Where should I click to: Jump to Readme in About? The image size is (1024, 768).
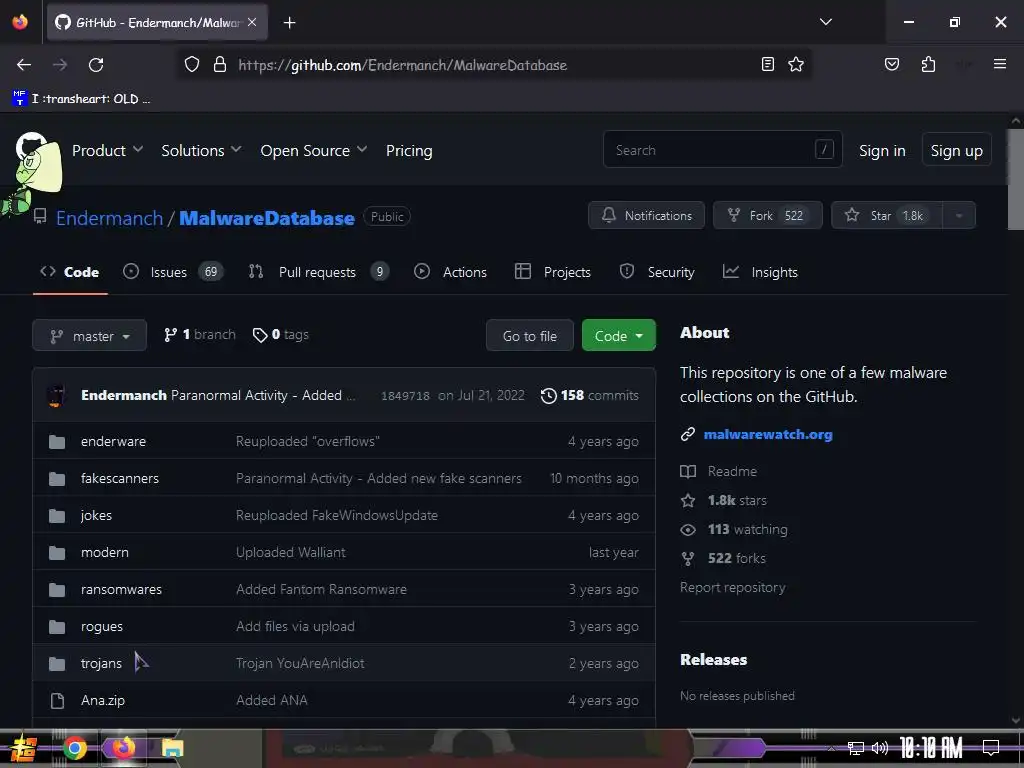click(718, 471)
